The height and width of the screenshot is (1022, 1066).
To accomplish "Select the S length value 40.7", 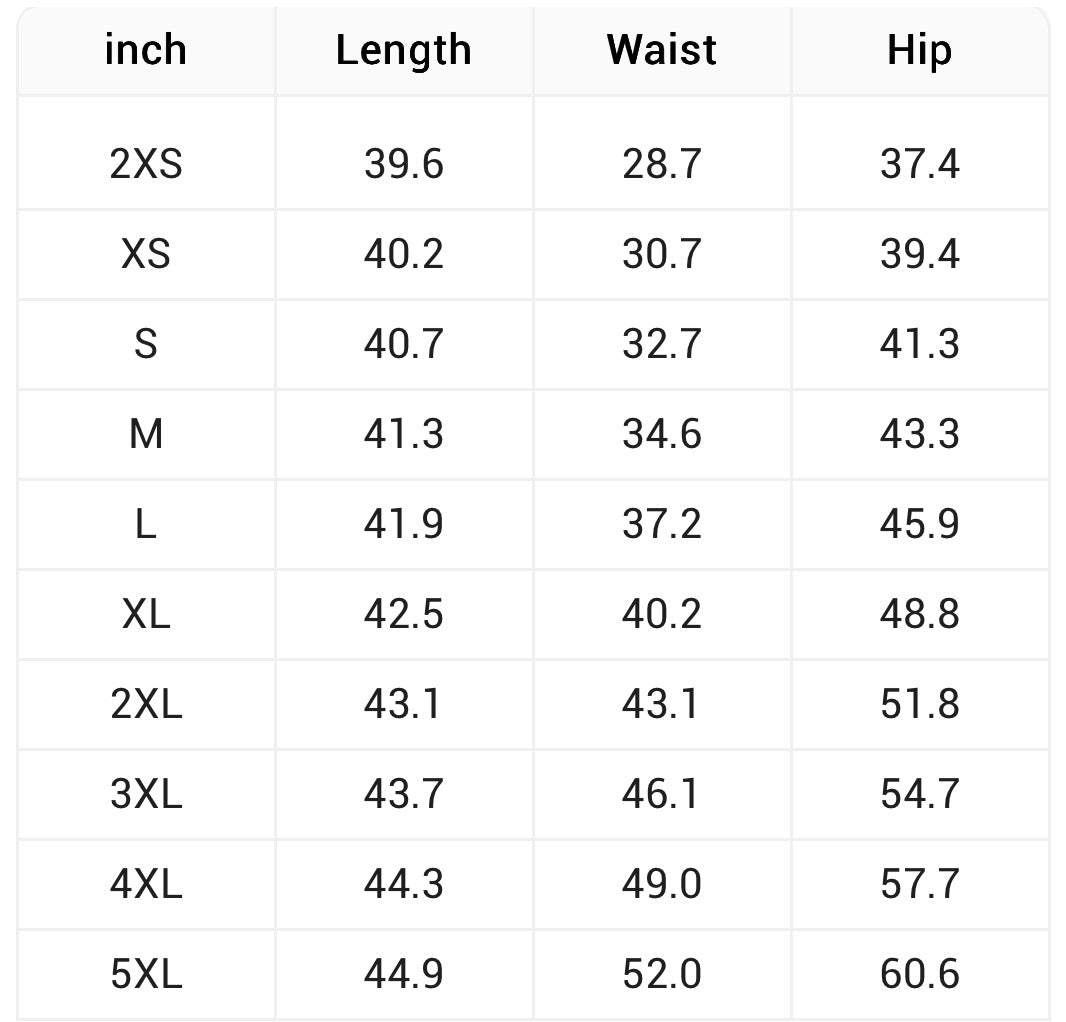I will point(403,344).
